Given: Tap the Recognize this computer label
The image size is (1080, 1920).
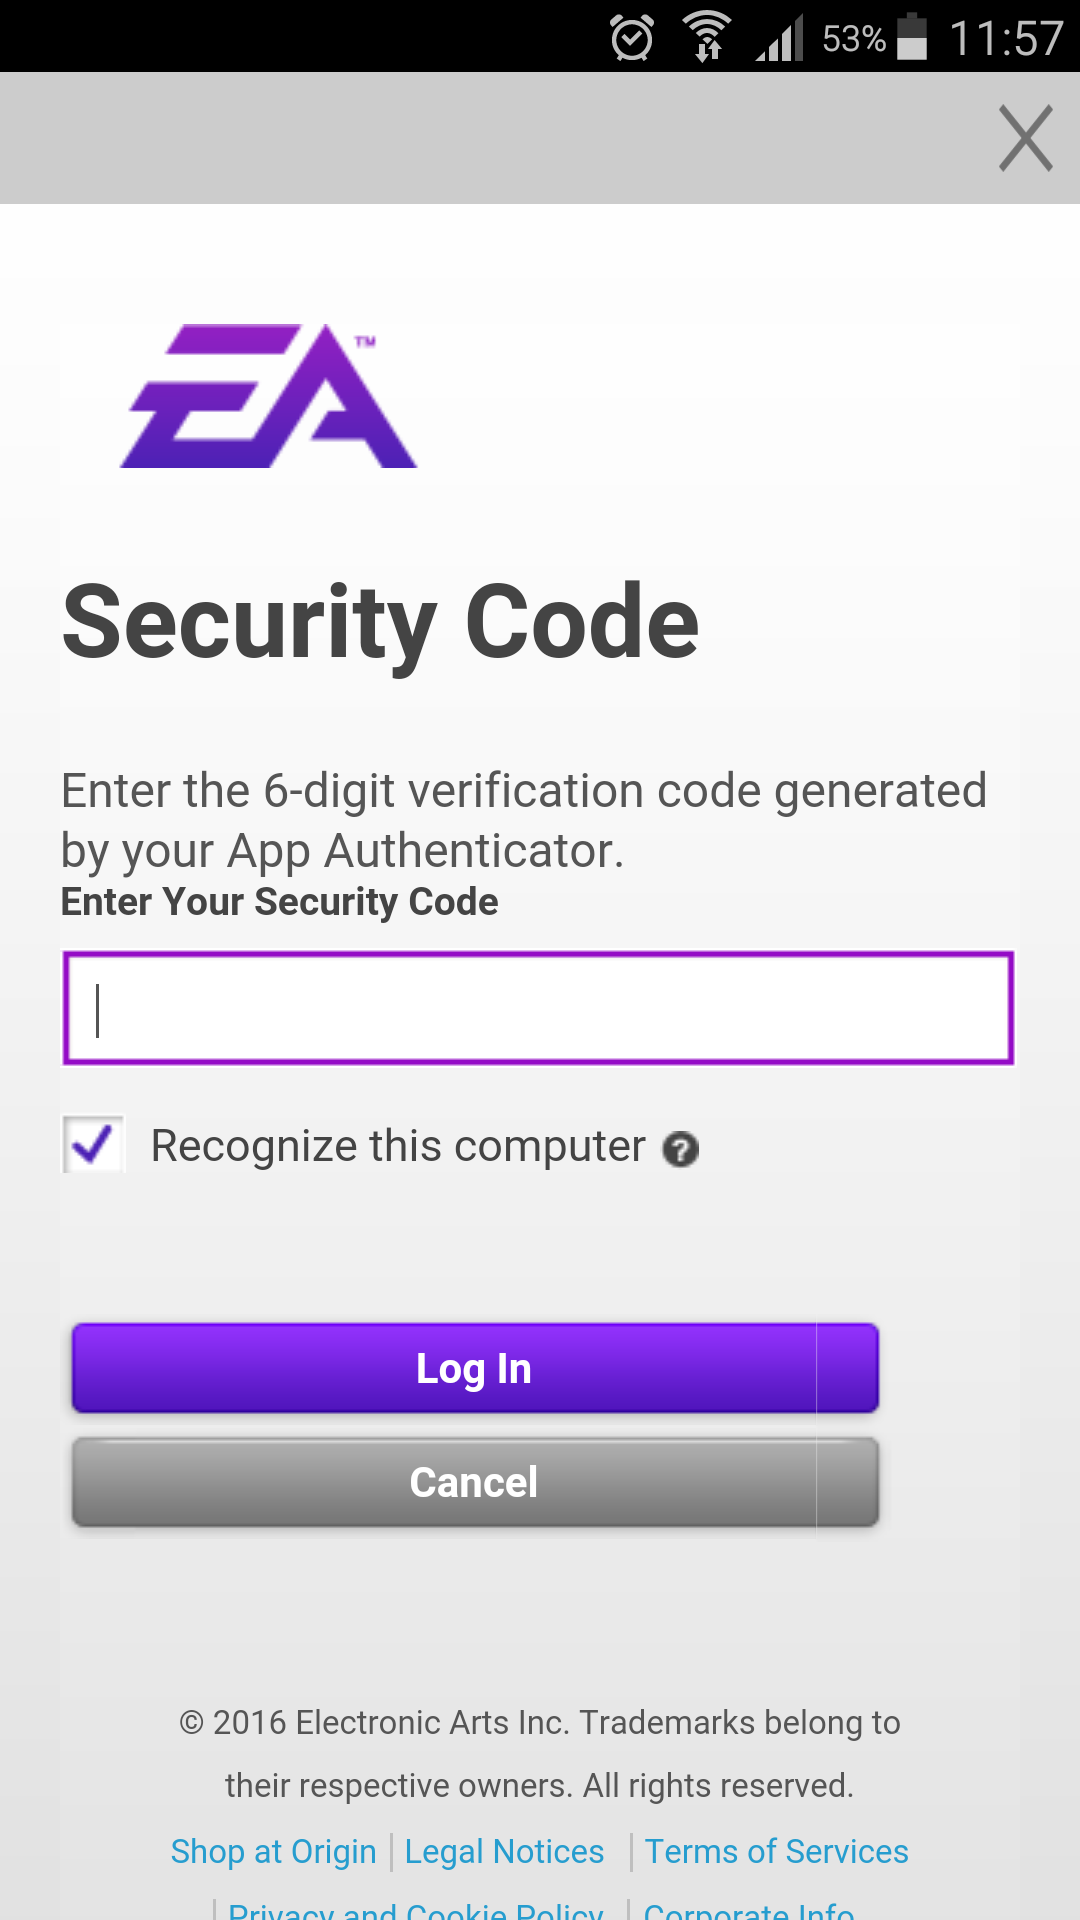Looking at the screenshot, I should pos(398,1146).
